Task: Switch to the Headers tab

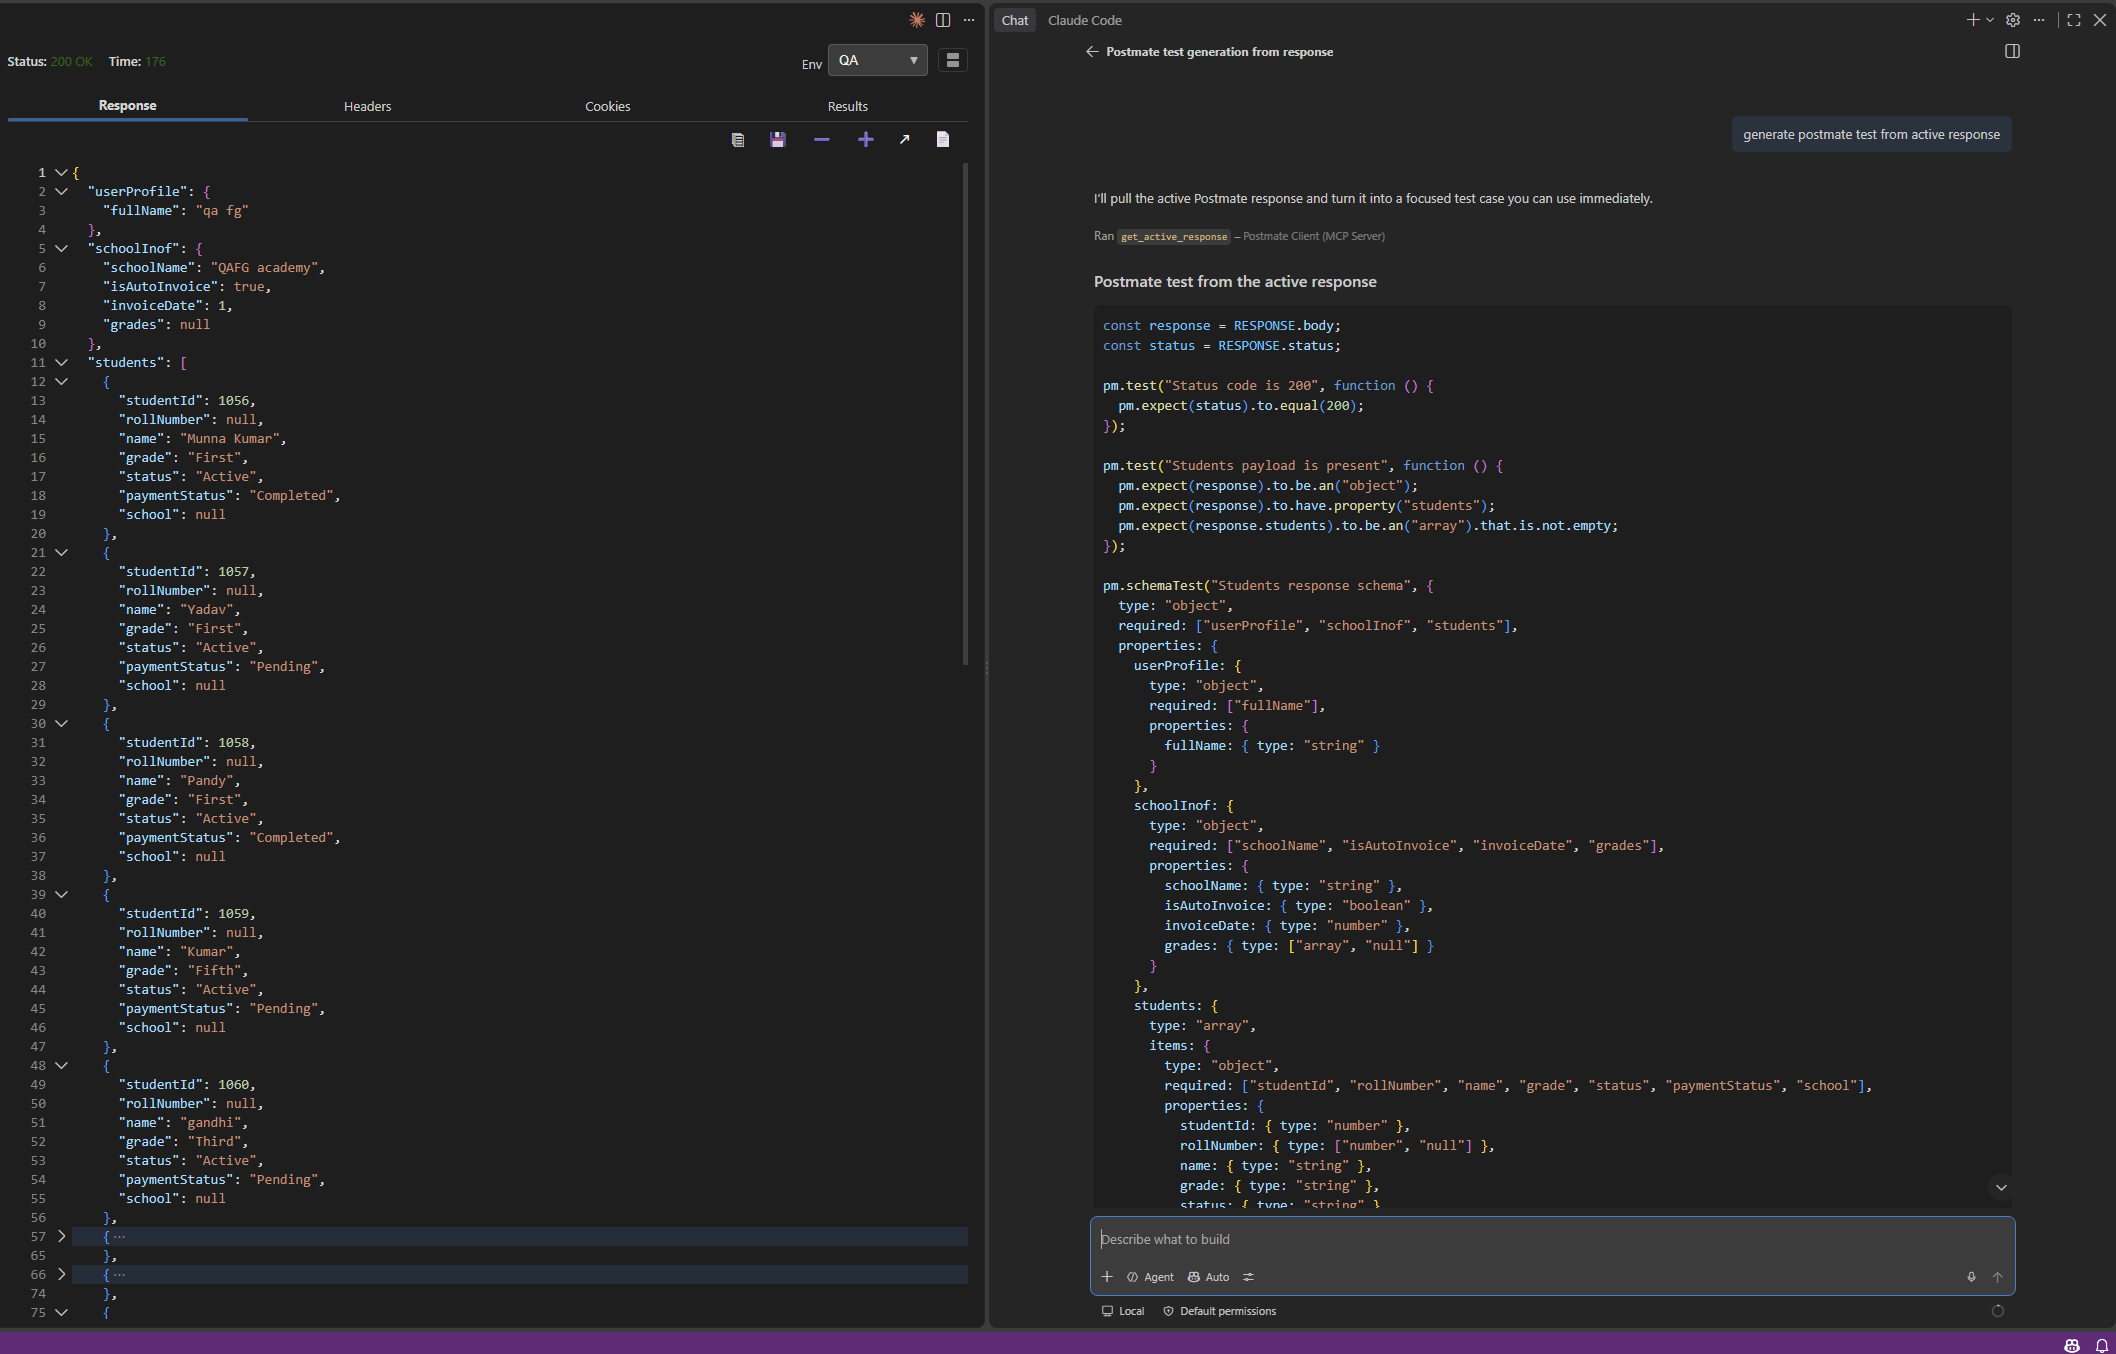Action: tap(368, 107)
